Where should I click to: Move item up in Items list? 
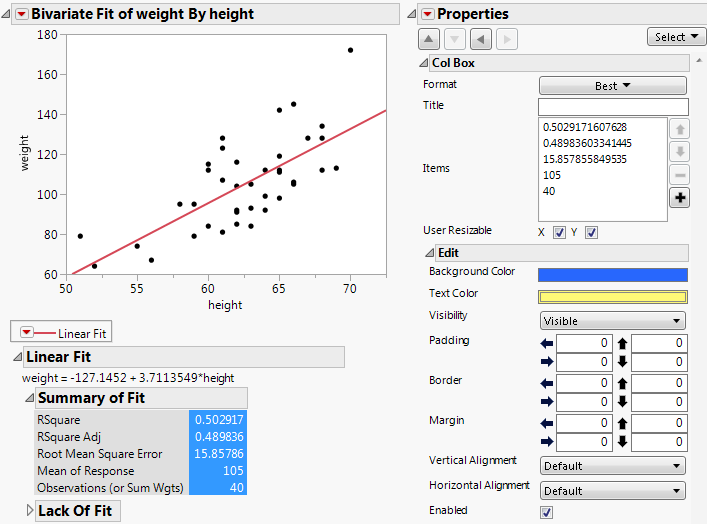pyautogui.click(x=679, y=129)
